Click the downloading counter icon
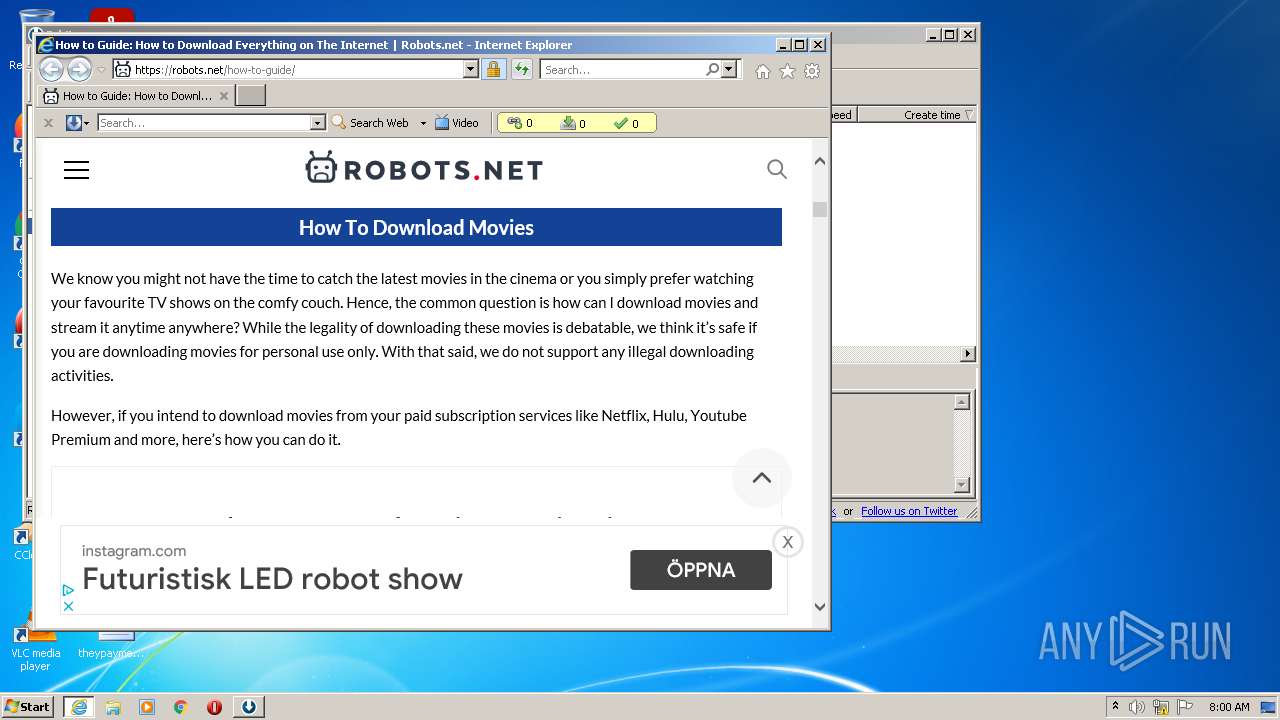Viewport: 1280px width, 720px height. pyautogui.click(x=568, y=123)
